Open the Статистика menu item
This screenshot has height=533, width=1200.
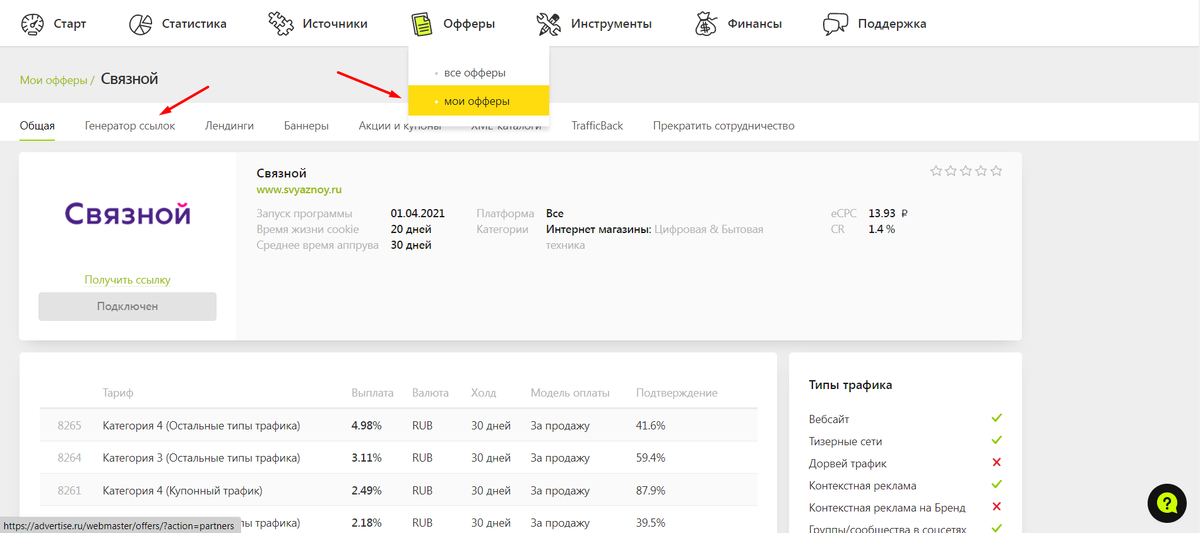click(194, 24)
